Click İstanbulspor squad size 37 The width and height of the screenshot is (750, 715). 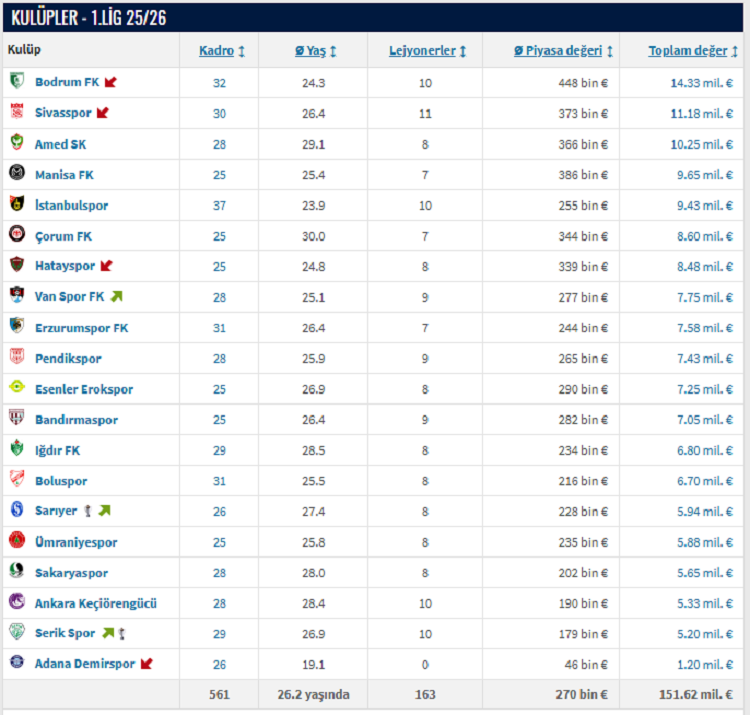pos(219,206)
